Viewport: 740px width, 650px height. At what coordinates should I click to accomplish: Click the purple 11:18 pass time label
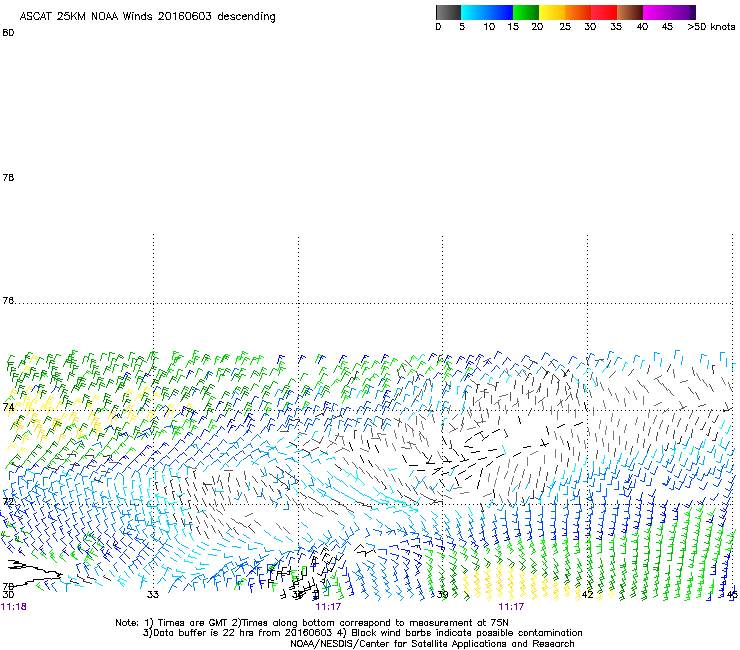(x=14, y=607)
